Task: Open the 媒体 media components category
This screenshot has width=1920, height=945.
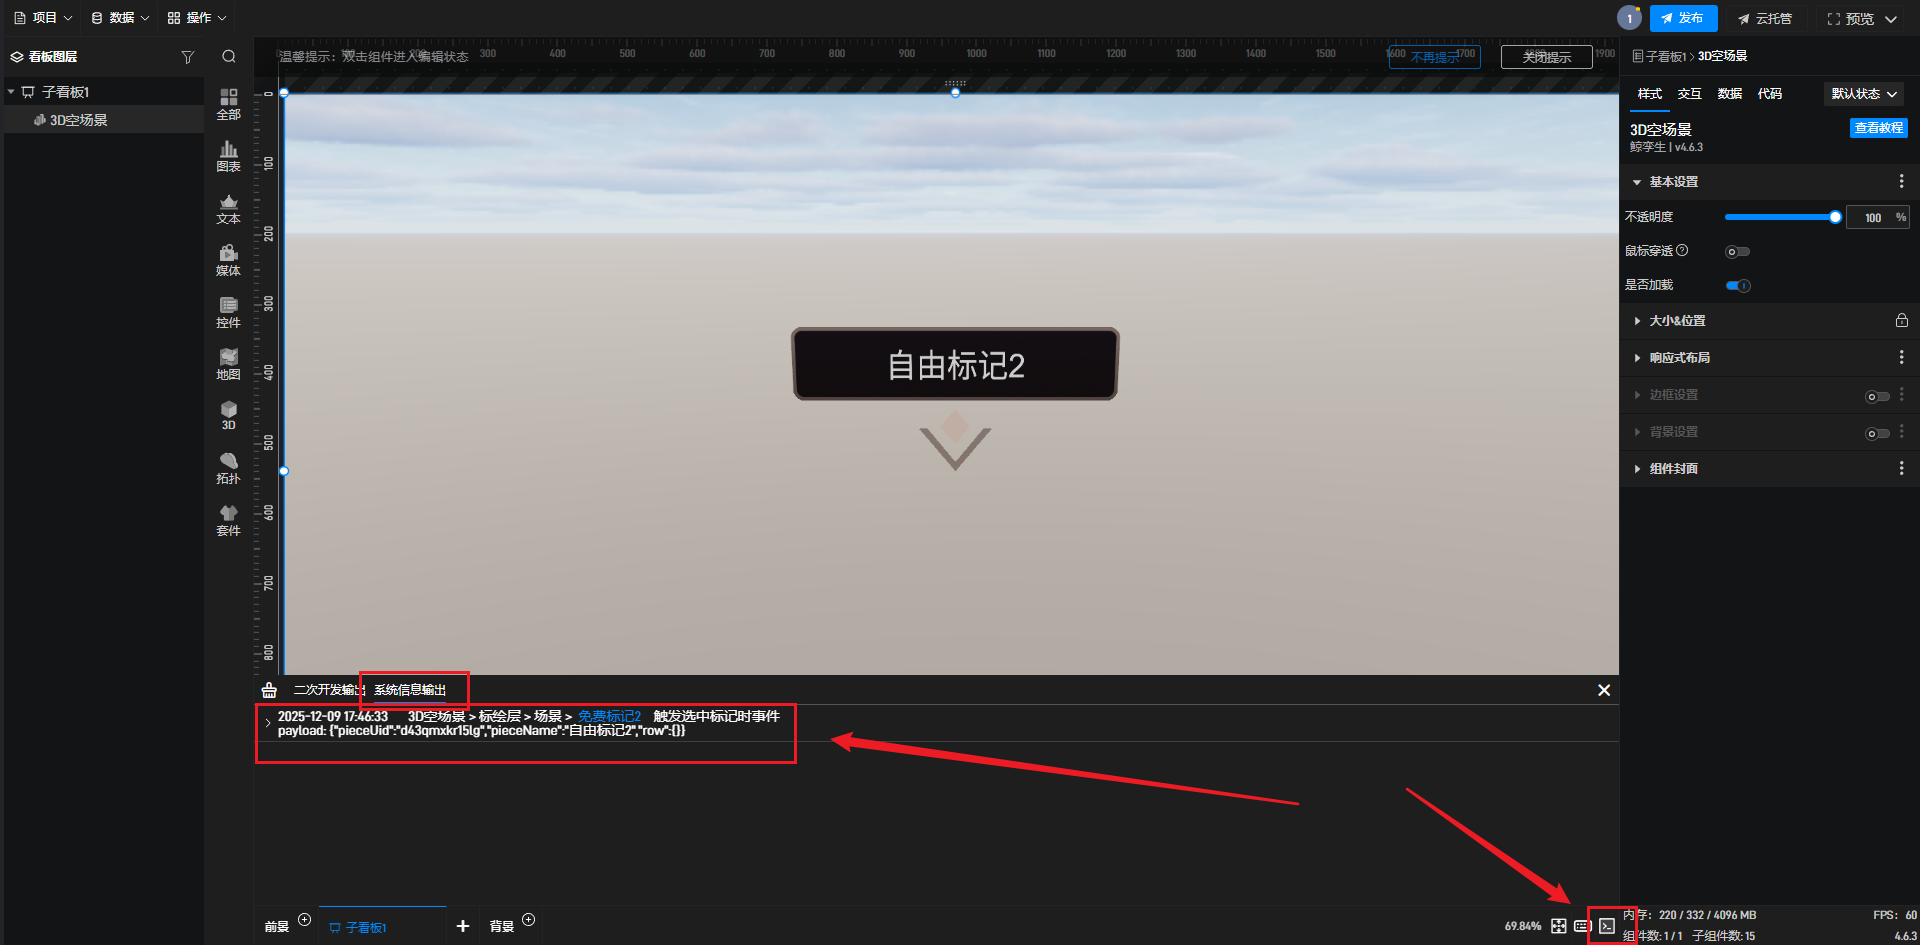Action: (x=228, y=260)
